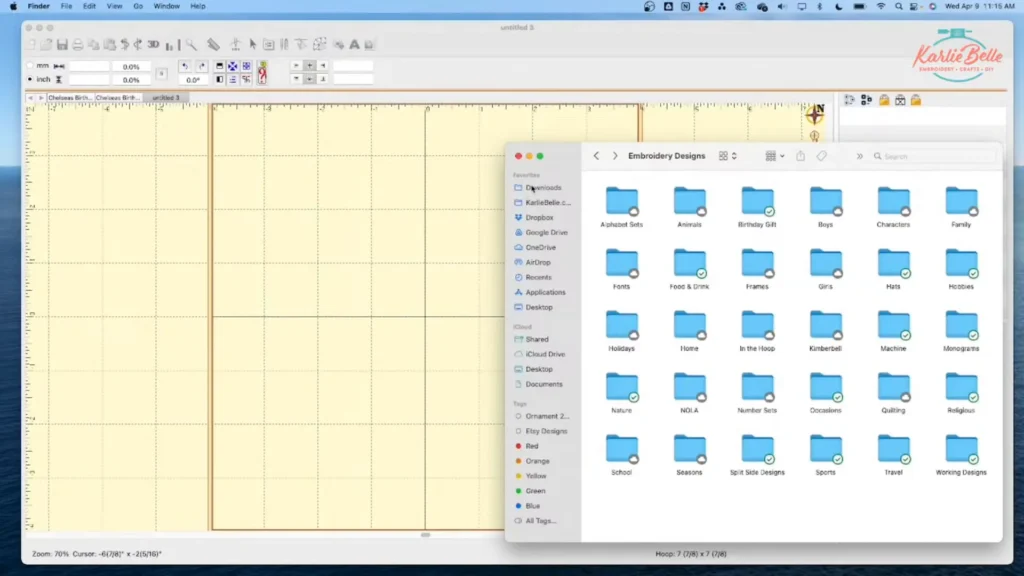This screenshot has height=576, width=1024.
Task: Open the View menu
Action: point(114,7)
